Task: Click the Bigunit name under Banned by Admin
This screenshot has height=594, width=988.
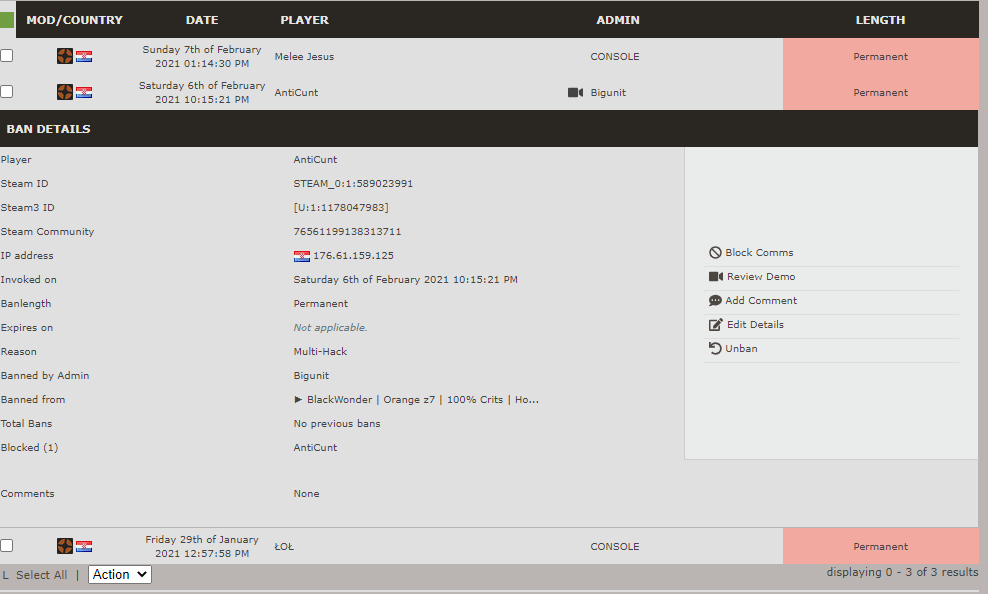Action: [x=311, y=375]
